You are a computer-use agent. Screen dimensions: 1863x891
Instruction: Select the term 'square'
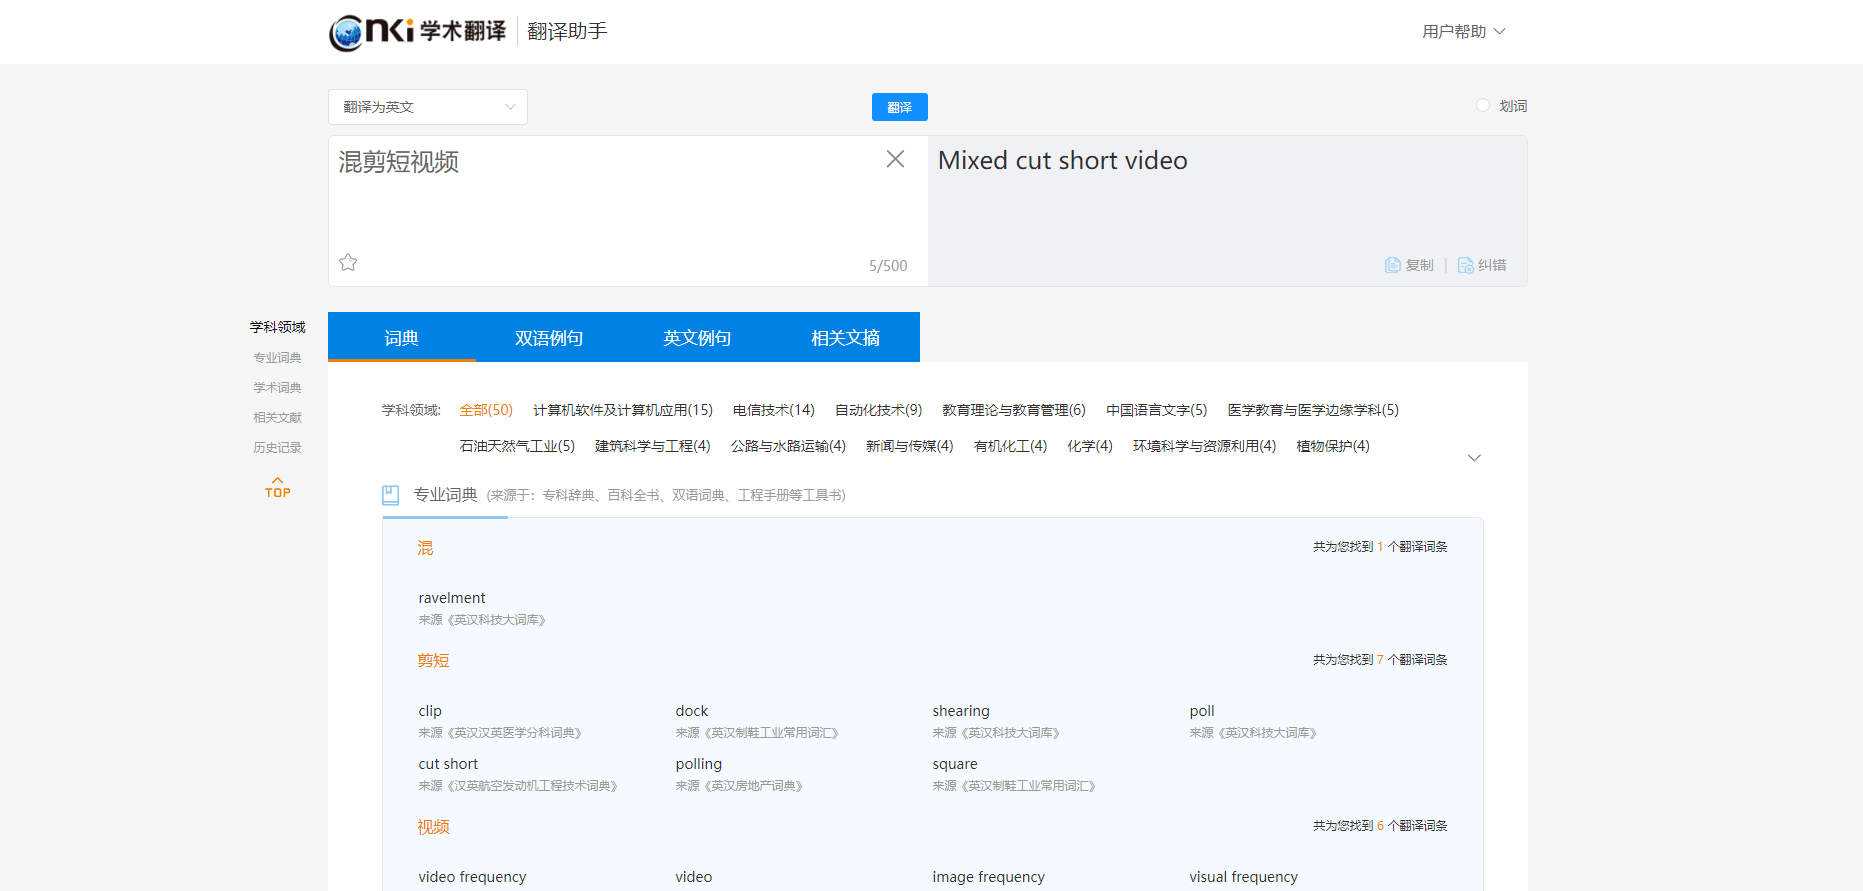click(x=955, y=764)
